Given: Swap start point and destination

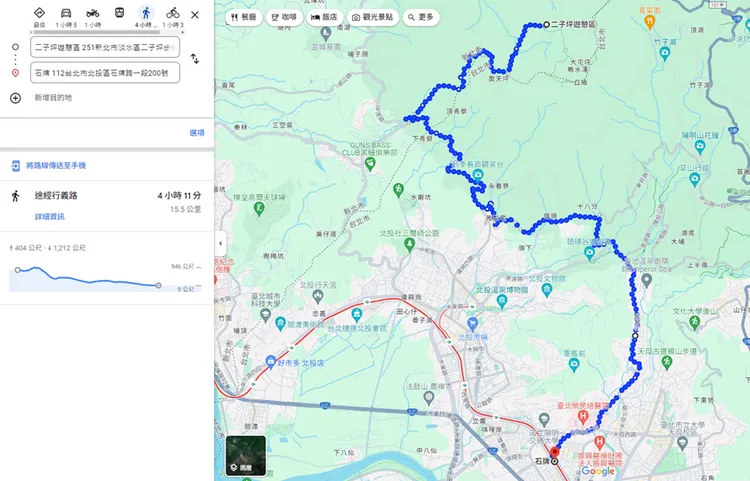Looking at the screenshot, I should point(195,59).
